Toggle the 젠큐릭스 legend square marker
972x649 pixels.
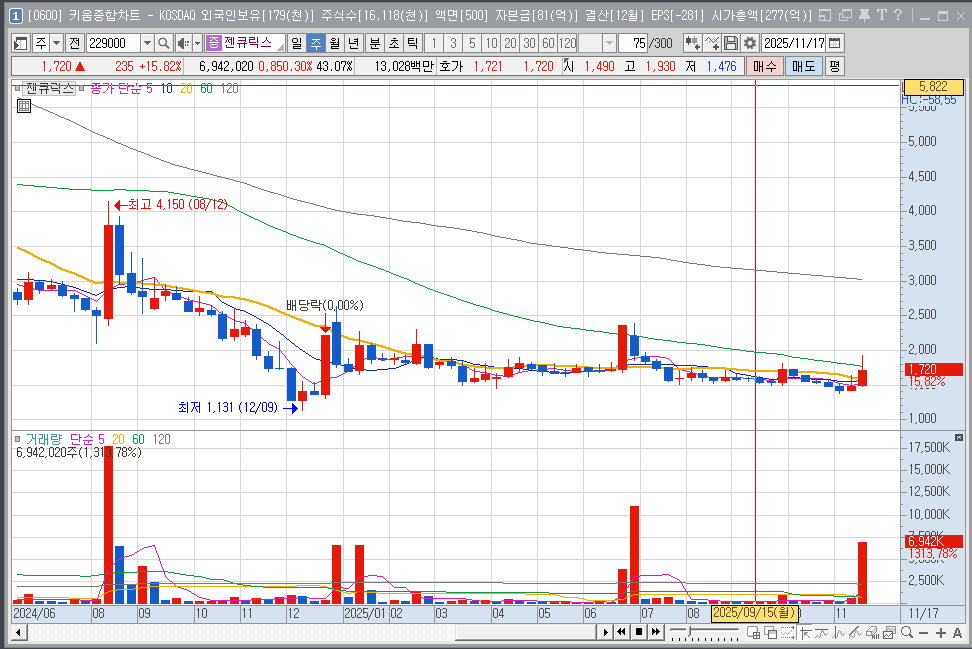(x=18, y=88)
